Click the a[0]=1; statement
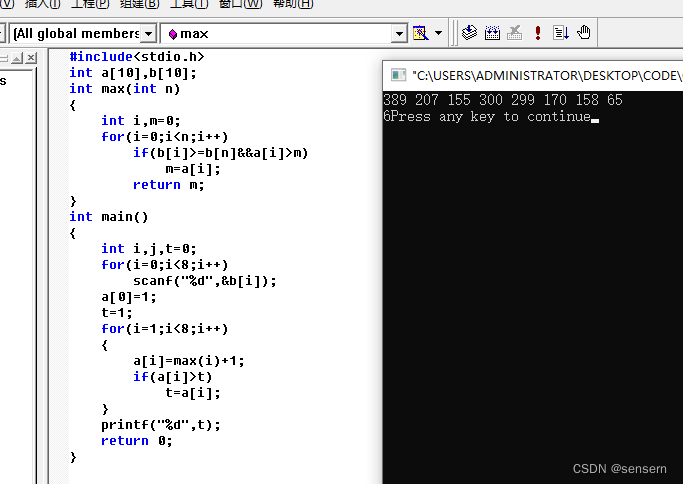 tap(128, 297)
